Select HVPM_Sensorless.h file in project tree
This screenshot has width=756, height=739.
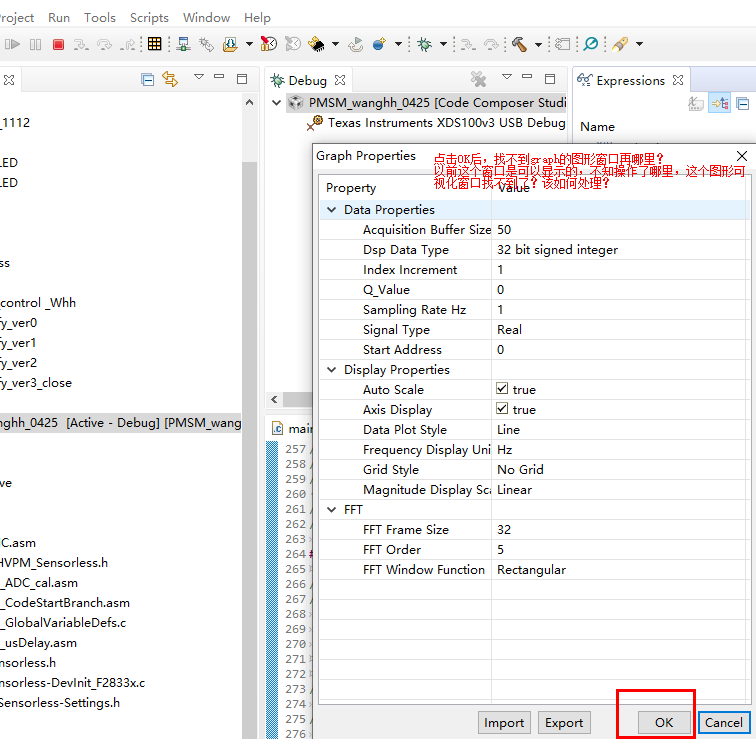click(54, 563)
